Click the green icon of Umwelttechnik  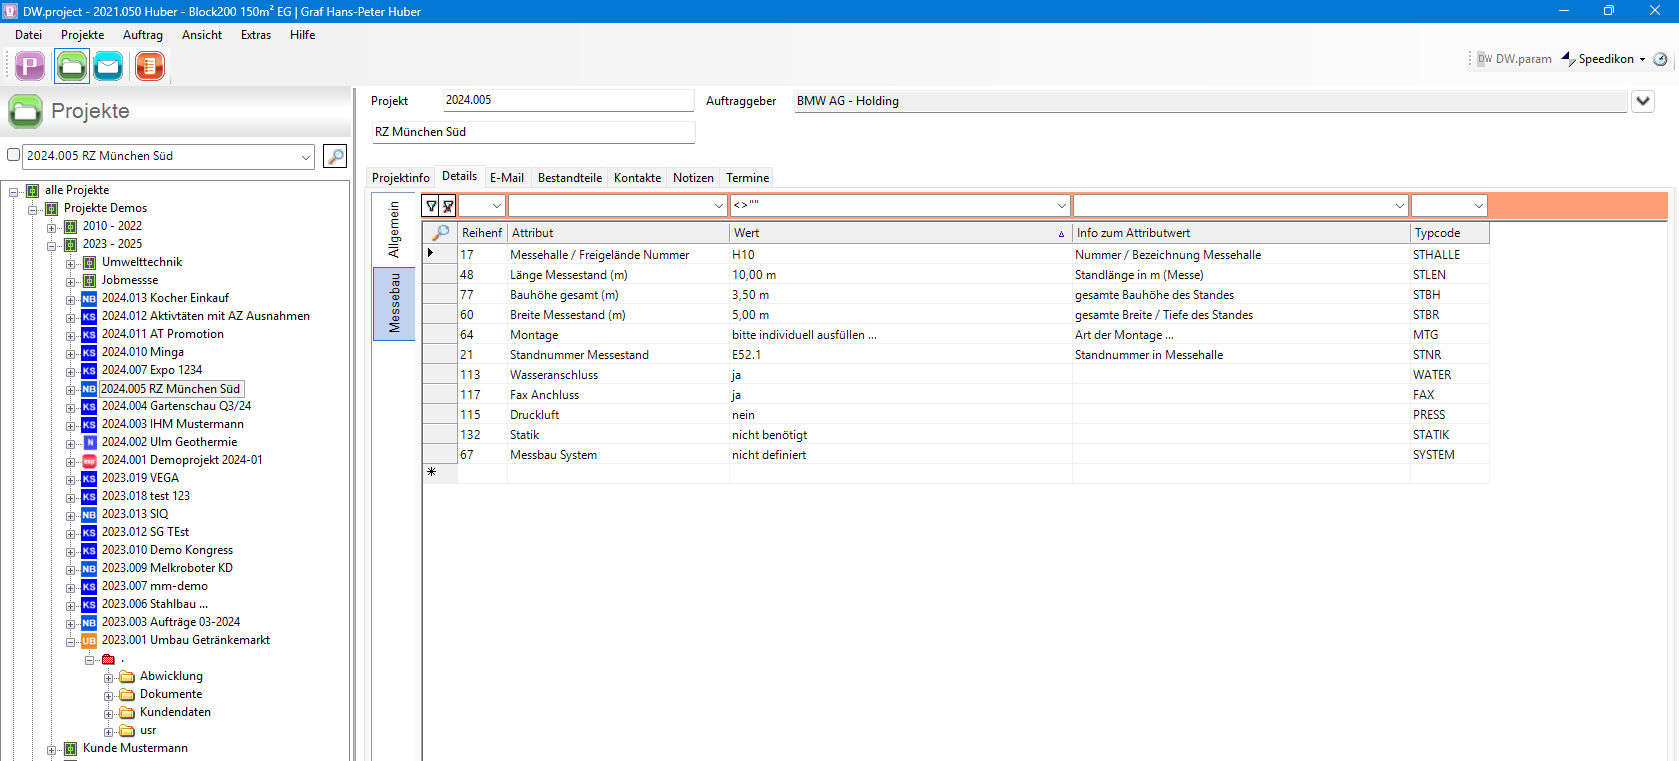(x=89, y=263)
